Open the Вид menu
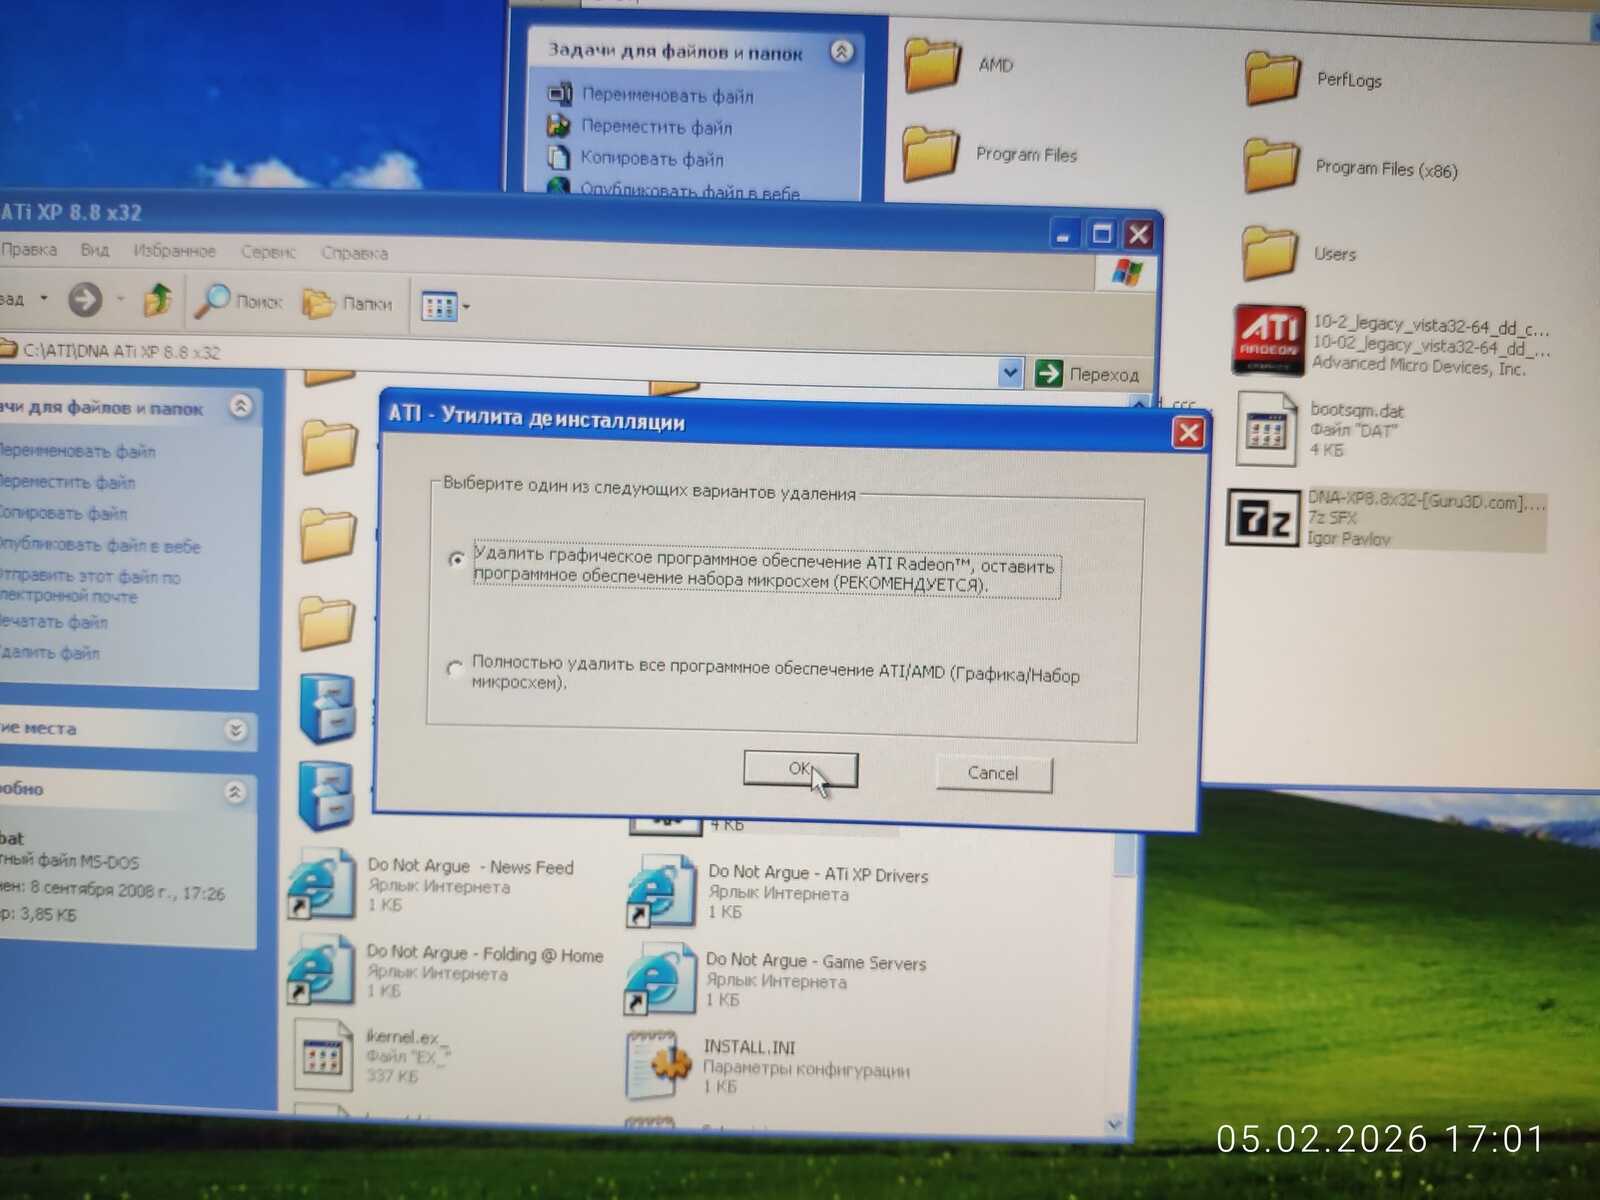 pos(95,250)
